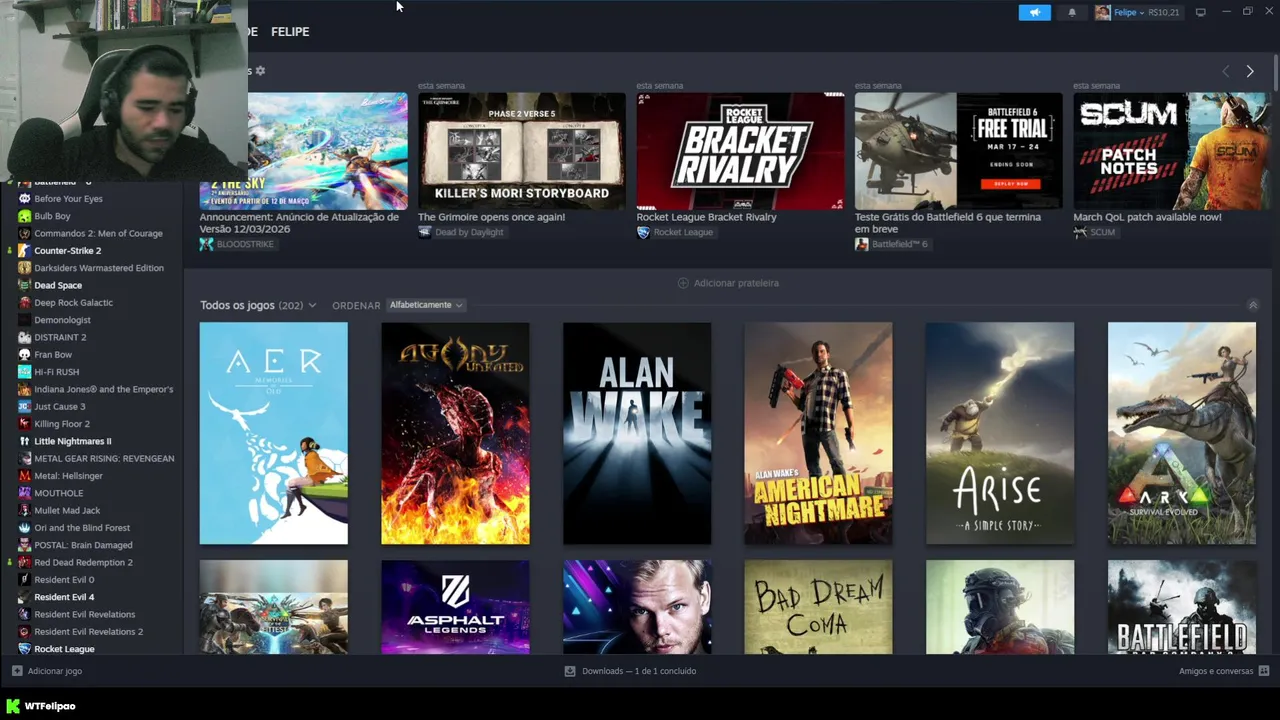Open the Steam announcements megaphone button

(x=1034, y=12)
